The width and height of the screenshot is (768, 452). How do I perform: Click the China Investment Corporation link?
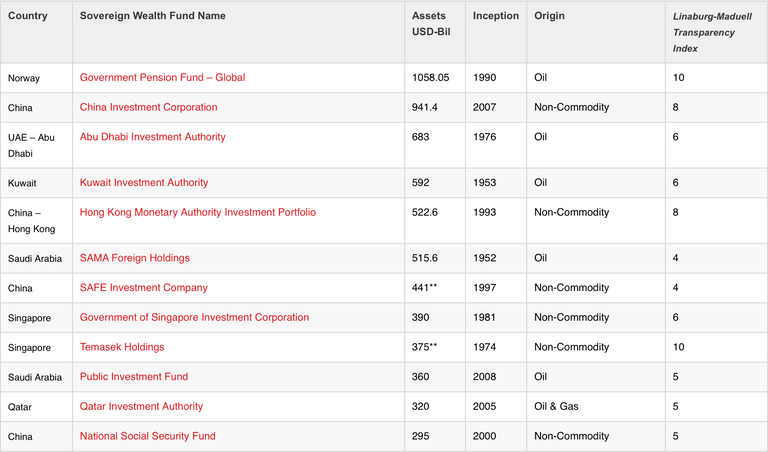(x=149, y=108)
